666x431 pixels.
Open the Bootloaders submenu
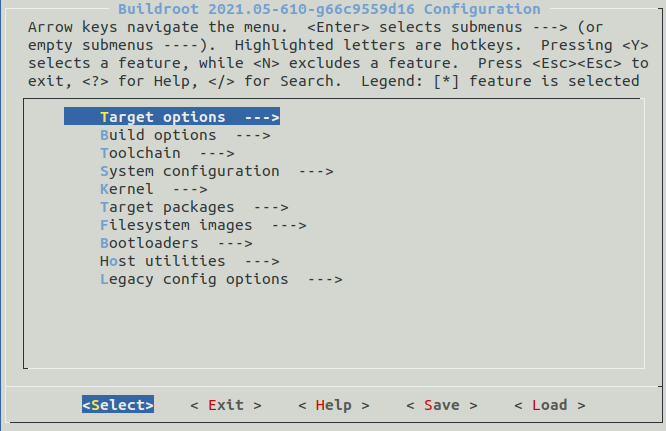(176, 243)
